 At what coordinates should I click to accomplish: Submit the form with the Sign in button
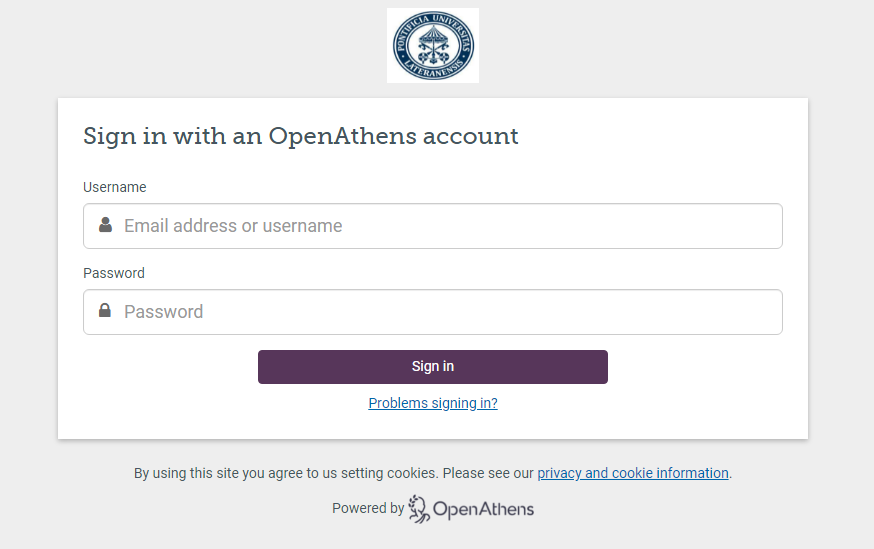pos(433,367)
